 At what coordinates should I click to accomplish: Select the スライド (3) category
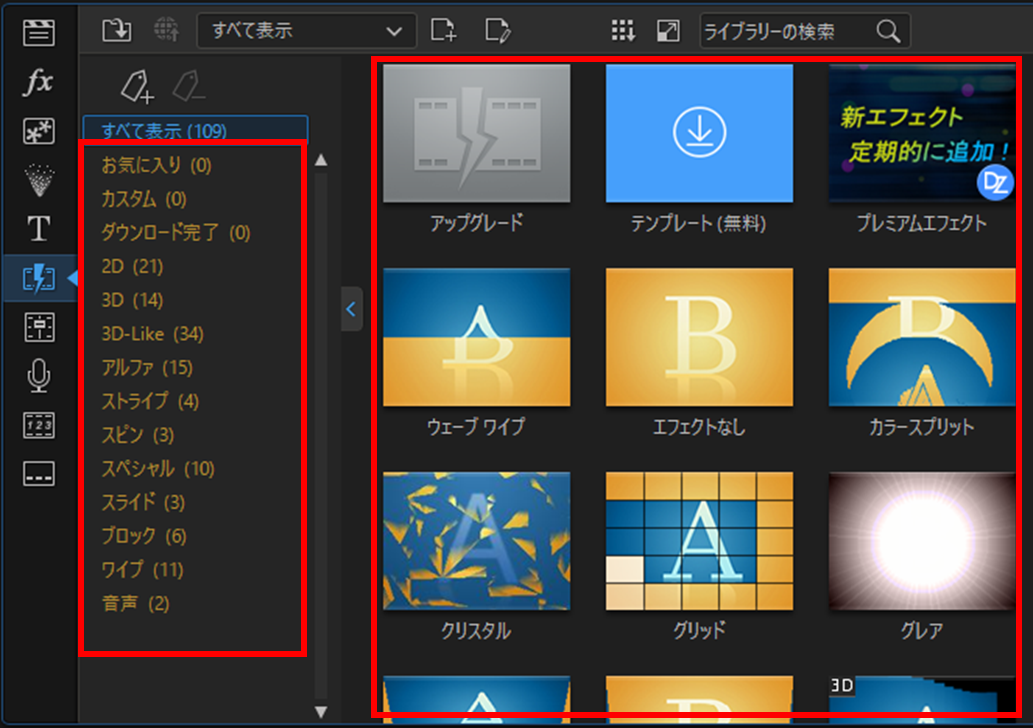pos(143,502)
